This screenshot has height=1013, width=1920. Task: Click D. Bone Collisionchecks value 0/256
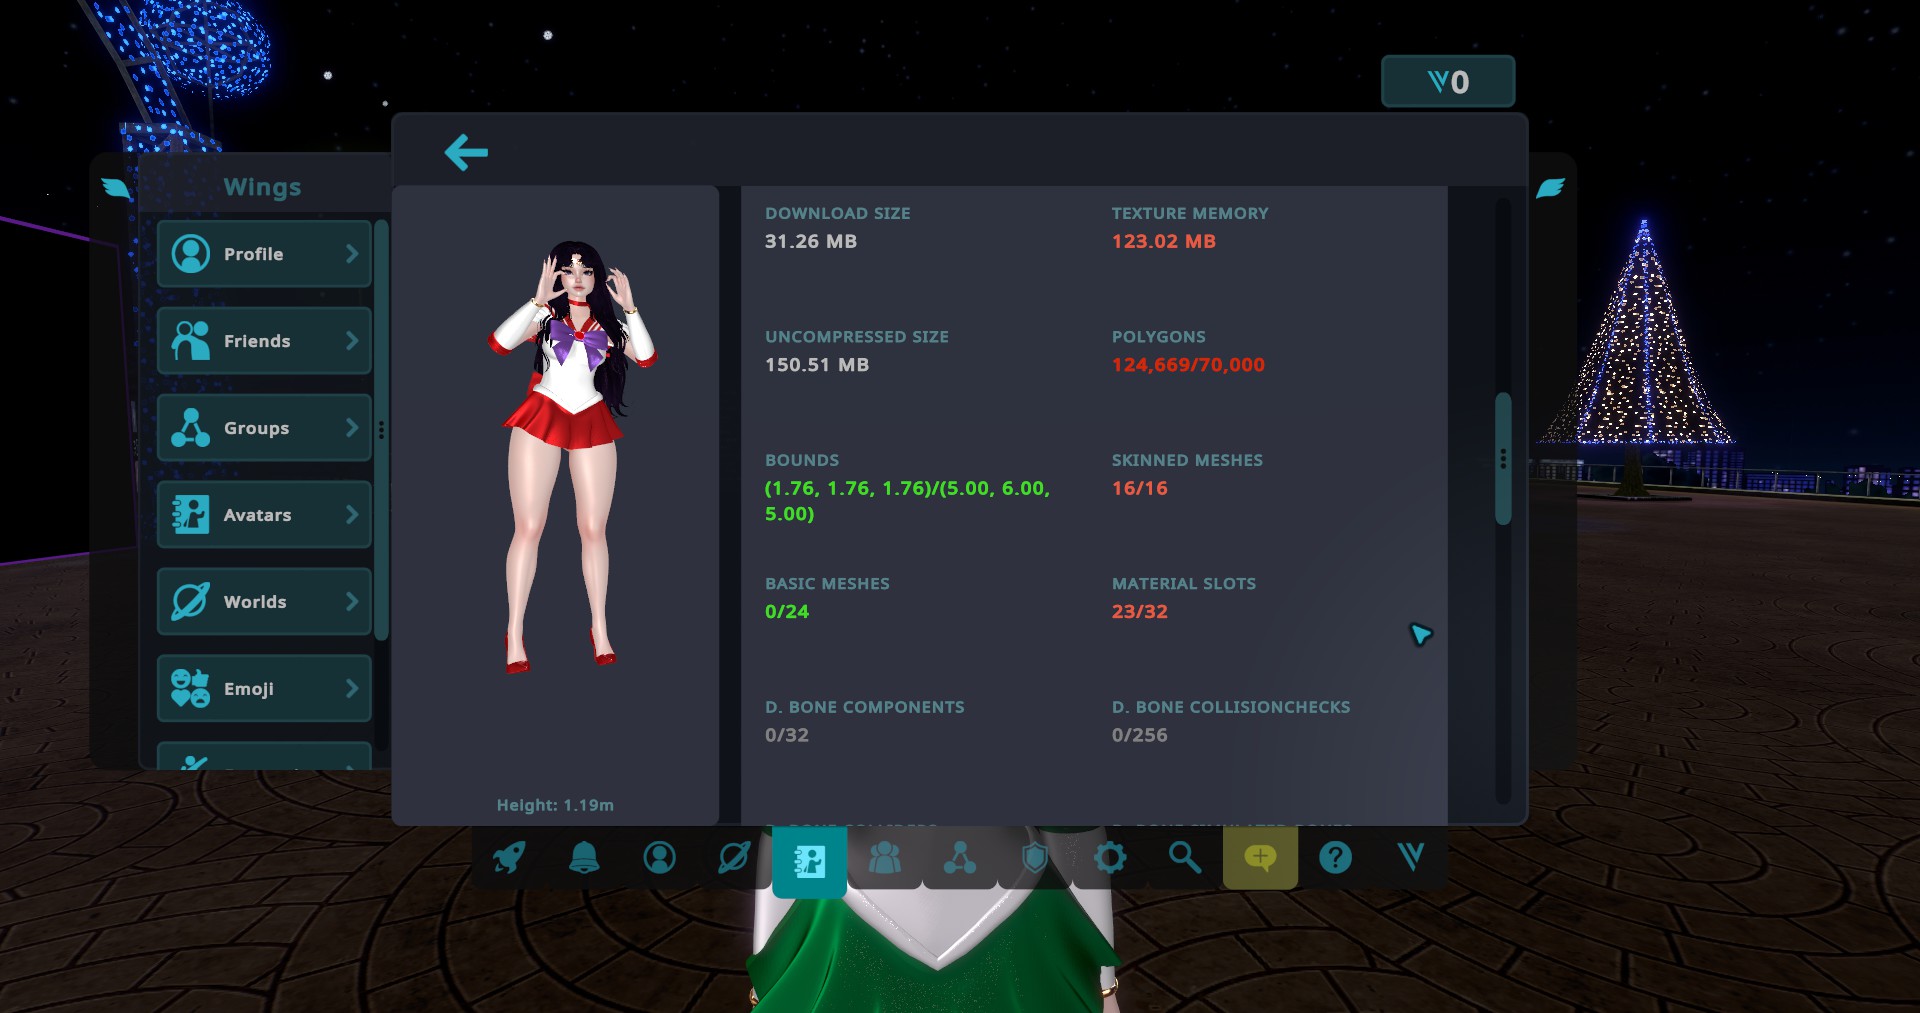pos(1140,735)
